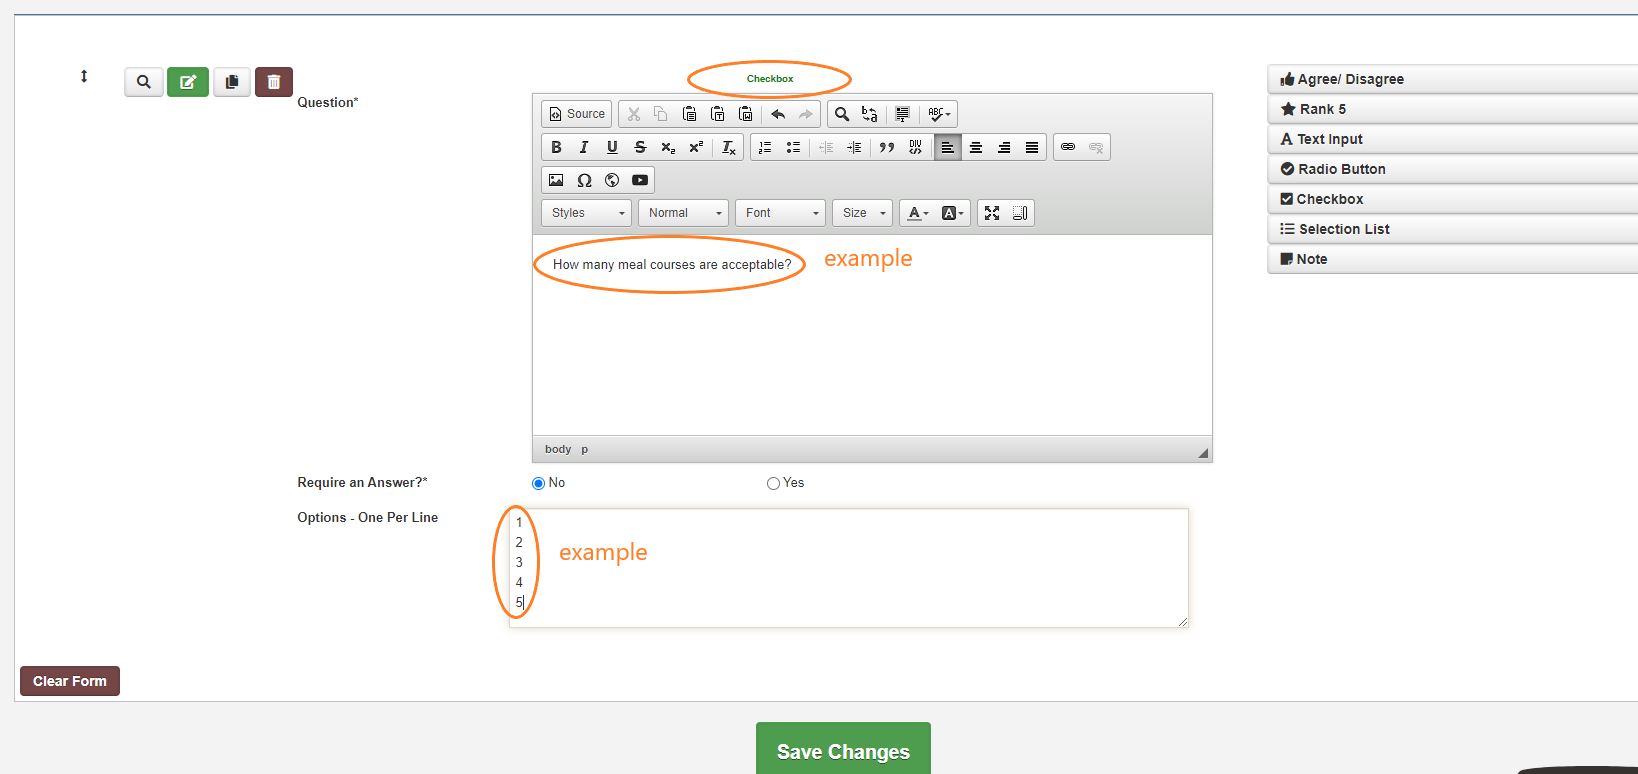This screenshot has width=1638, height=774.
Task: Click the embed YouTube video icon
Action: tap(640, 180)
